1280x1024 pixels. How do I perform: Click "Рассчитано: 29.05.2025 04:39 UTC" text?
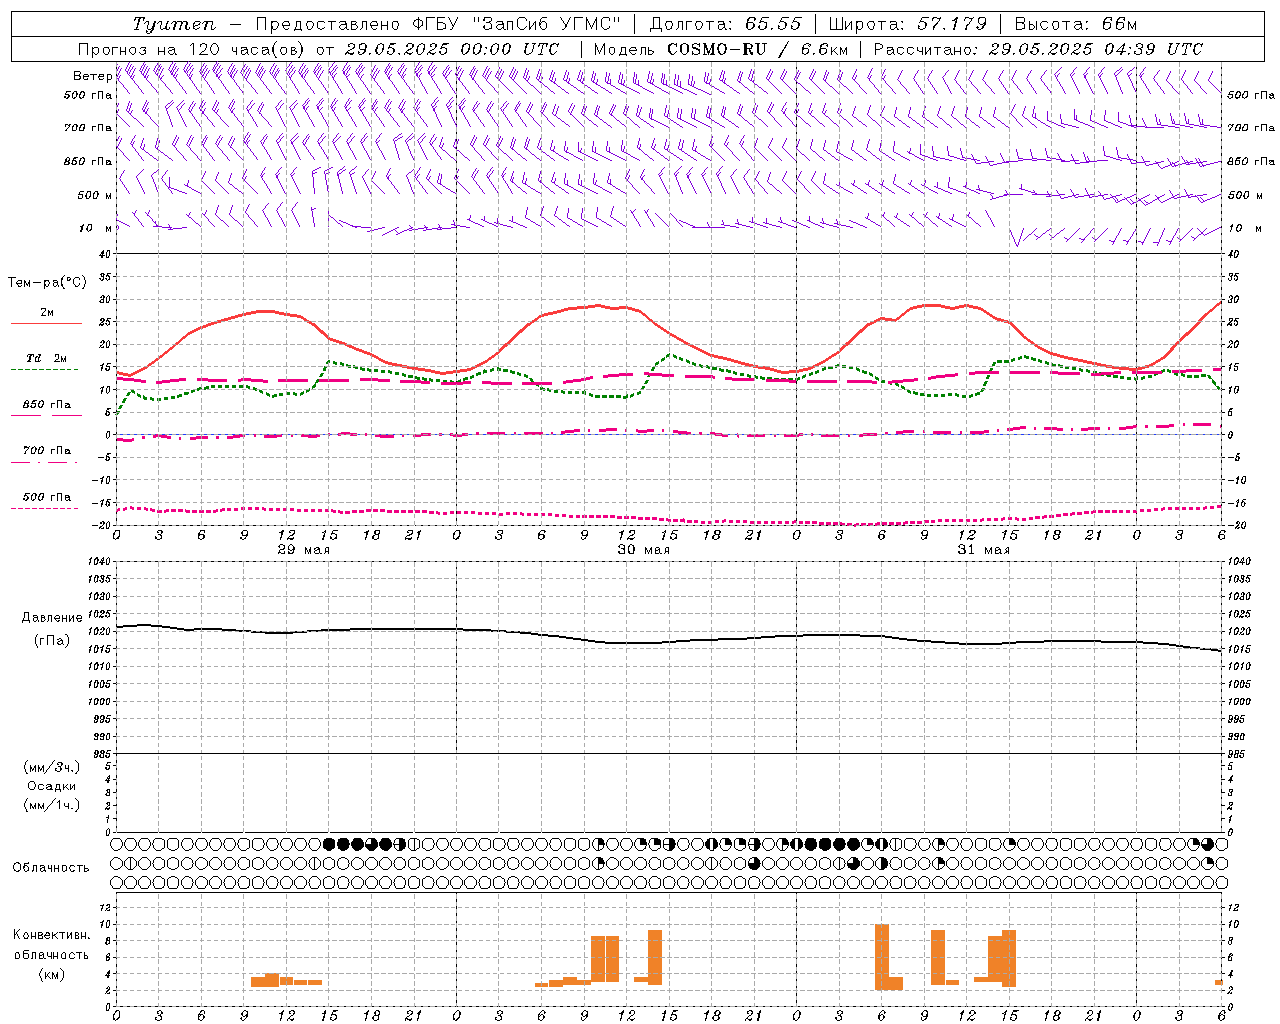pyautogui.click(x=1038, y=49)
